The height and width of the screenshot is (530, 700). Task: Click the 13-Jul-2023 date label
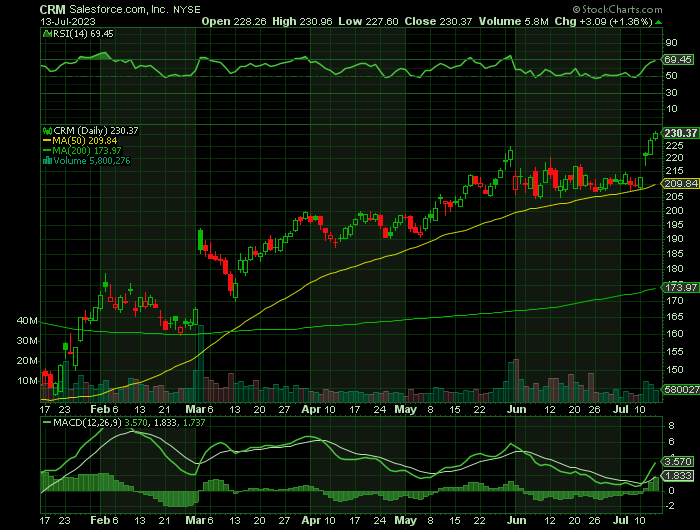point(67,21)
